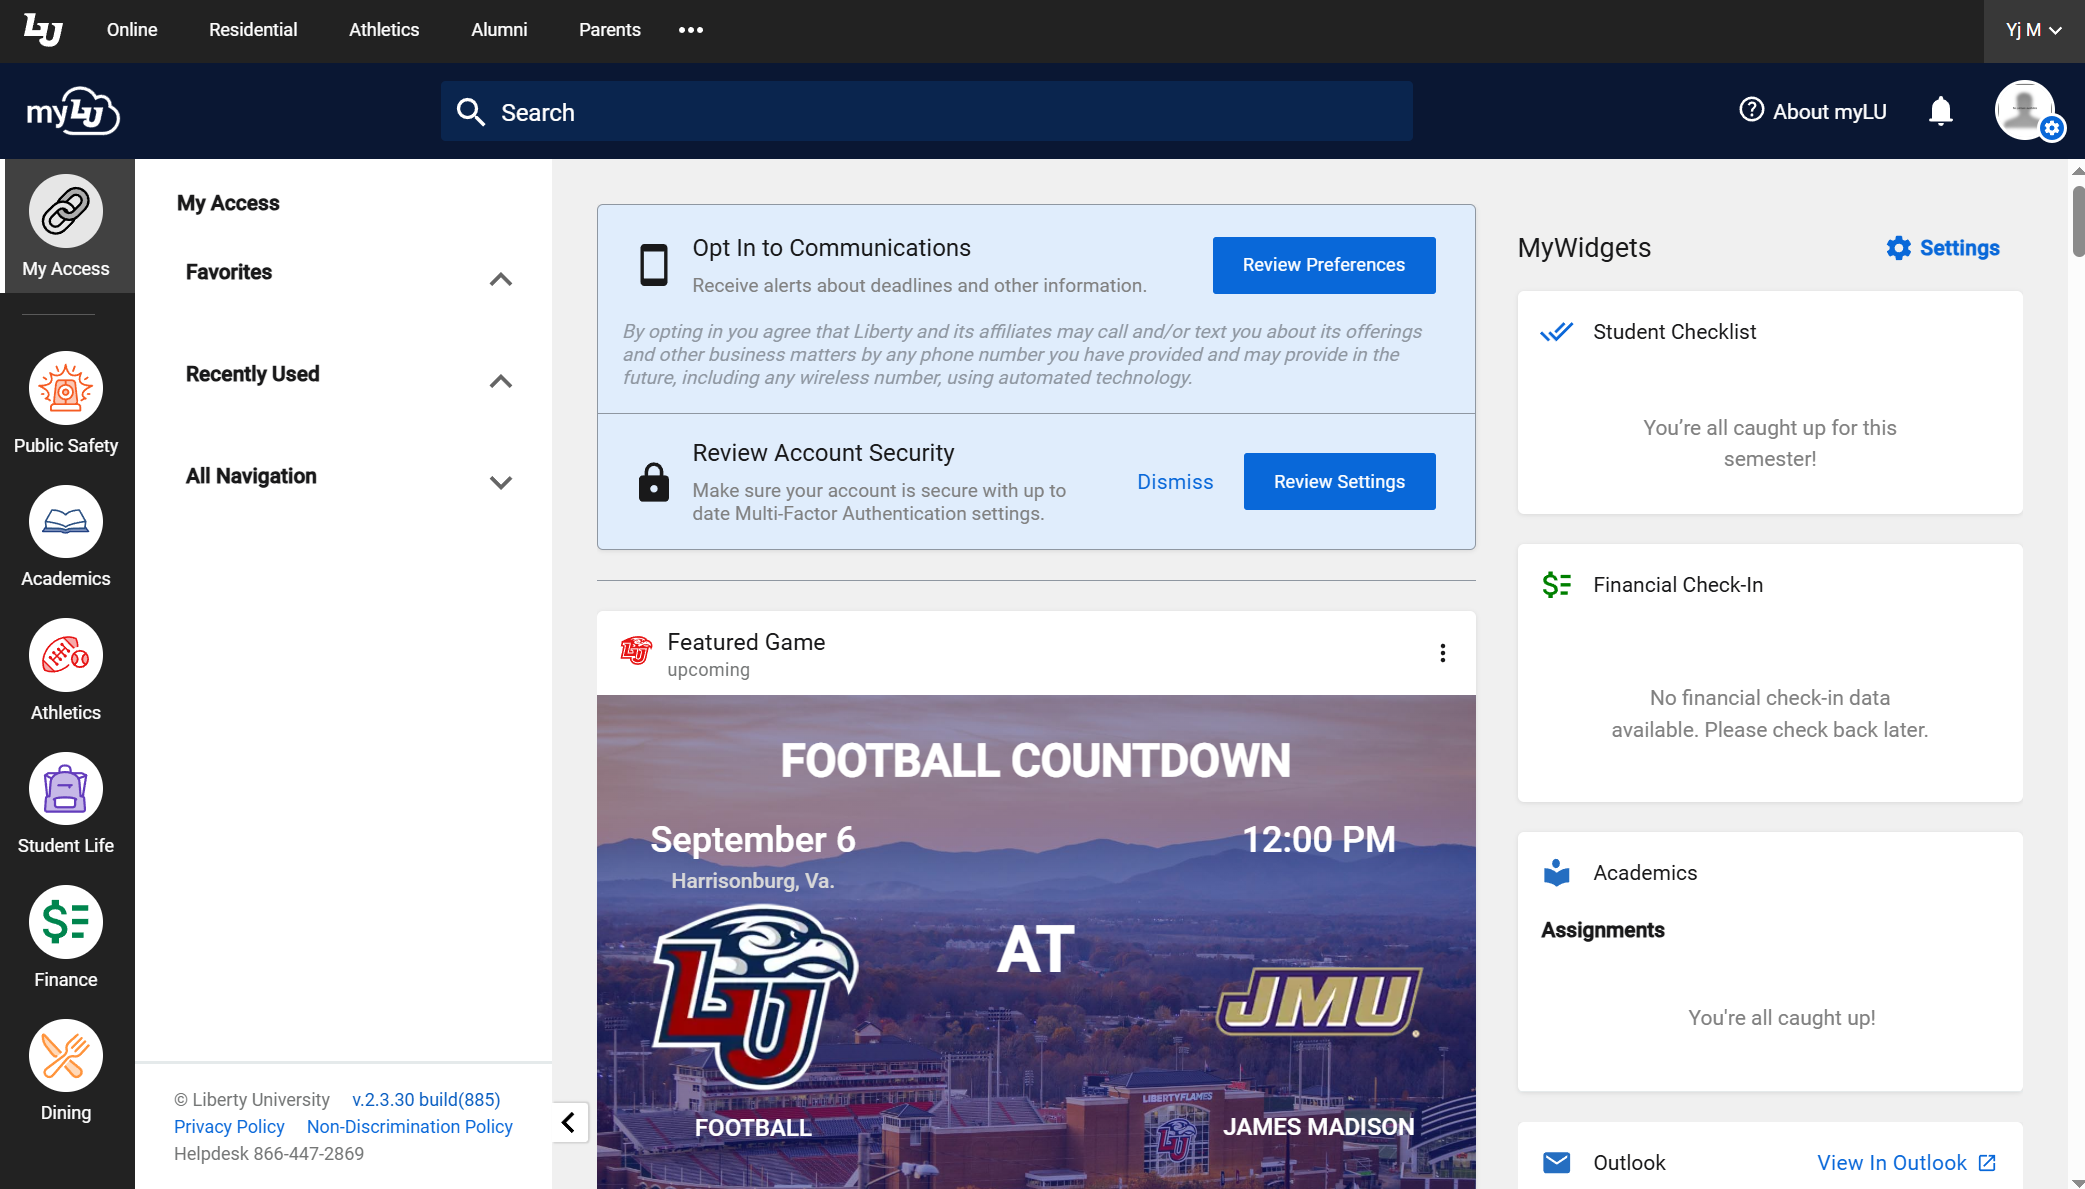2085x1189 pixels.
Task: Click the Outlook envelope icon
Action: pos(1556,1162)
